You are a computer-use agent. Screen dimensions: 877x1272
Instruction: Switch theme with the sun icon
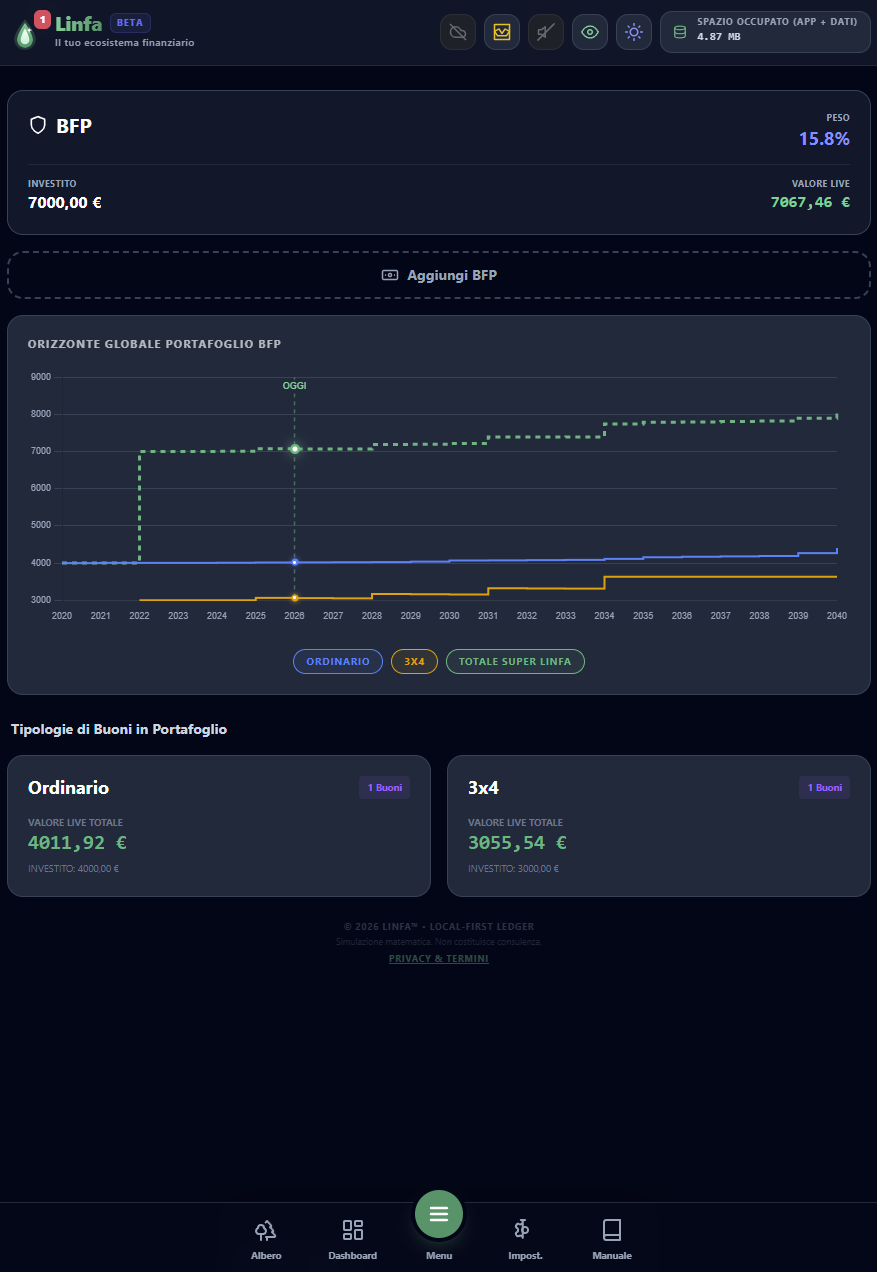(634, 32)
